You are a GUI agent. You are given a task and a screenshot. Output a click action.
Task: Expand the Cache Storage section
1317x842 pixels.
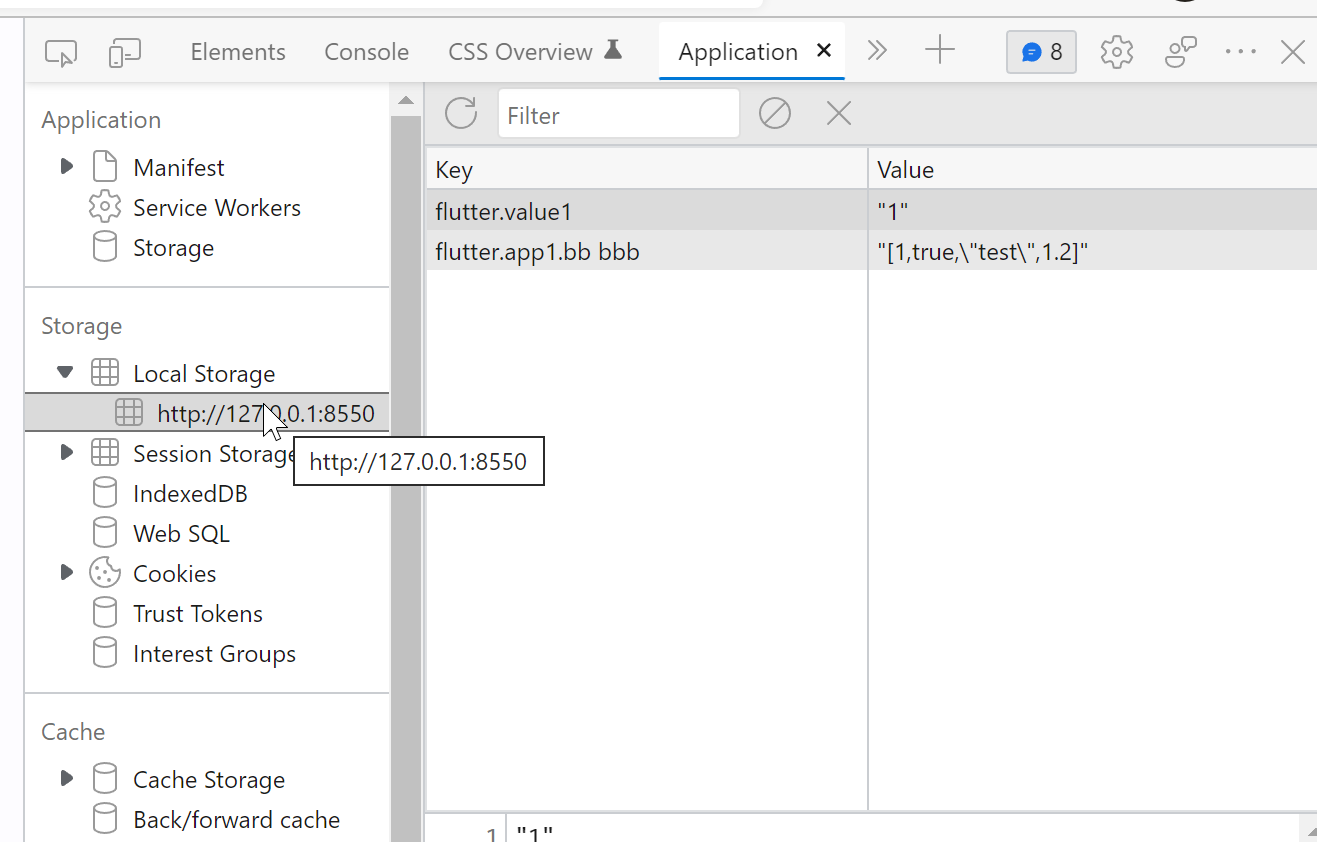click(65, 778)
